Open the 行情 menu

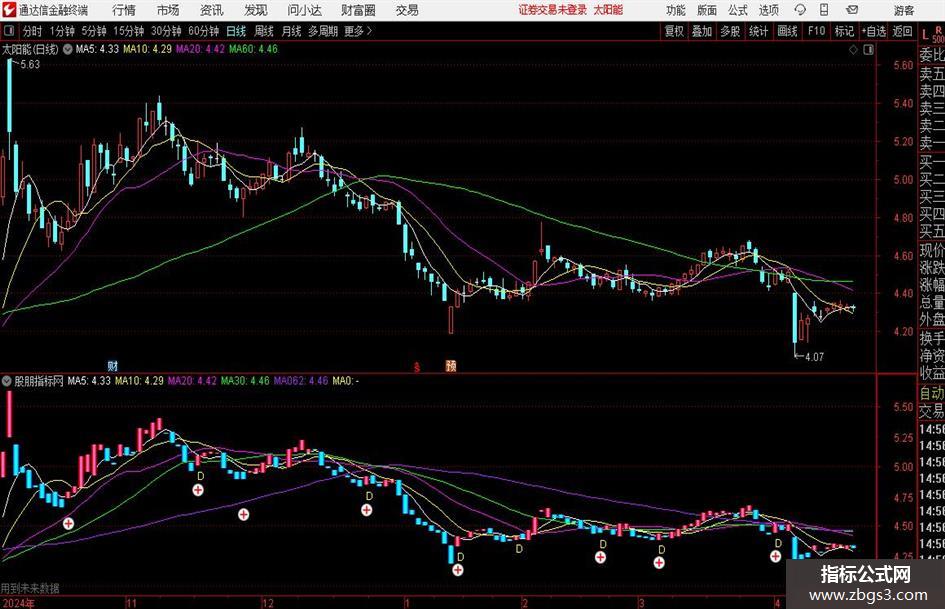(x=124, y=10)
